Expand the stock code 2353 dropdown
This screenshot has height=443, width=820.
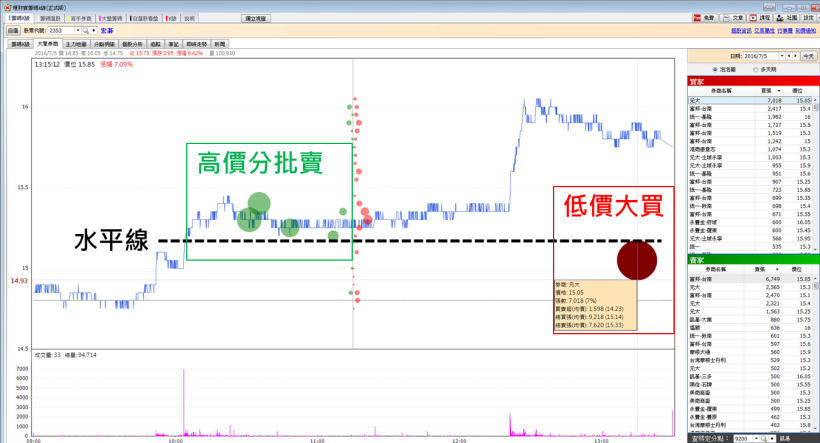click(75, 31)
